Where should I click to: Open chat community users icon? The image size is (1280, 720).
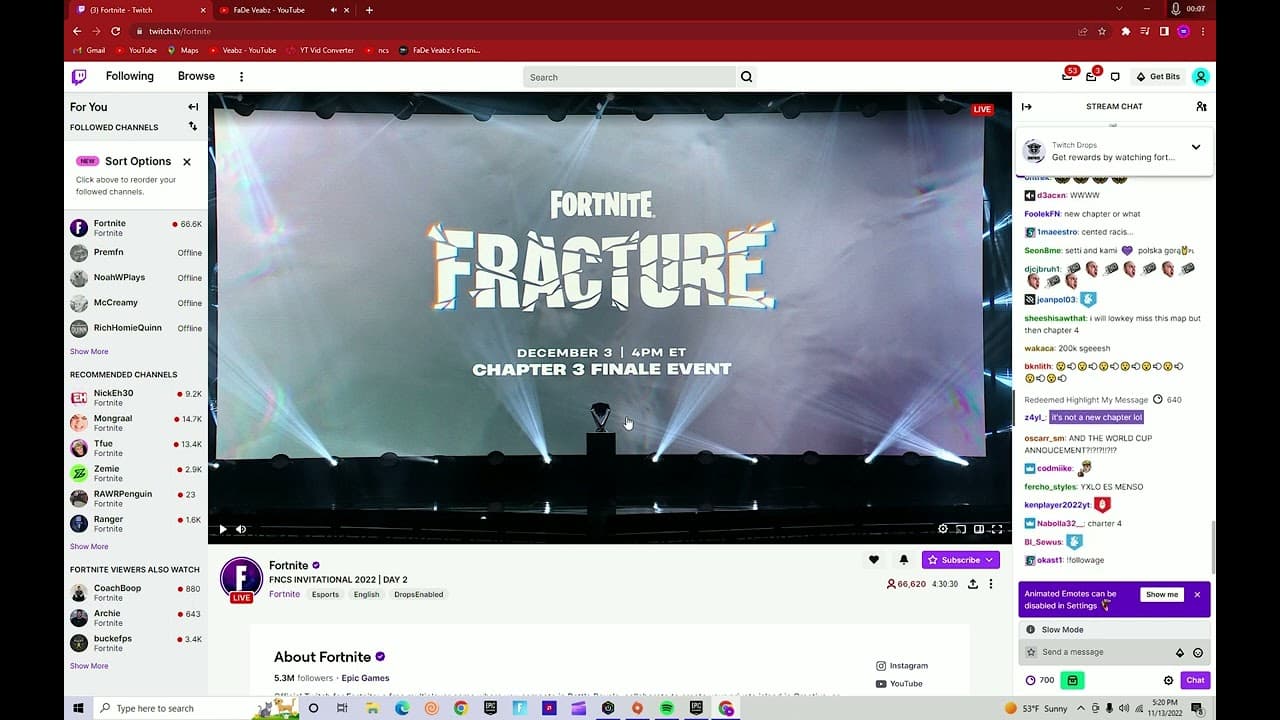click(1201, 106)
